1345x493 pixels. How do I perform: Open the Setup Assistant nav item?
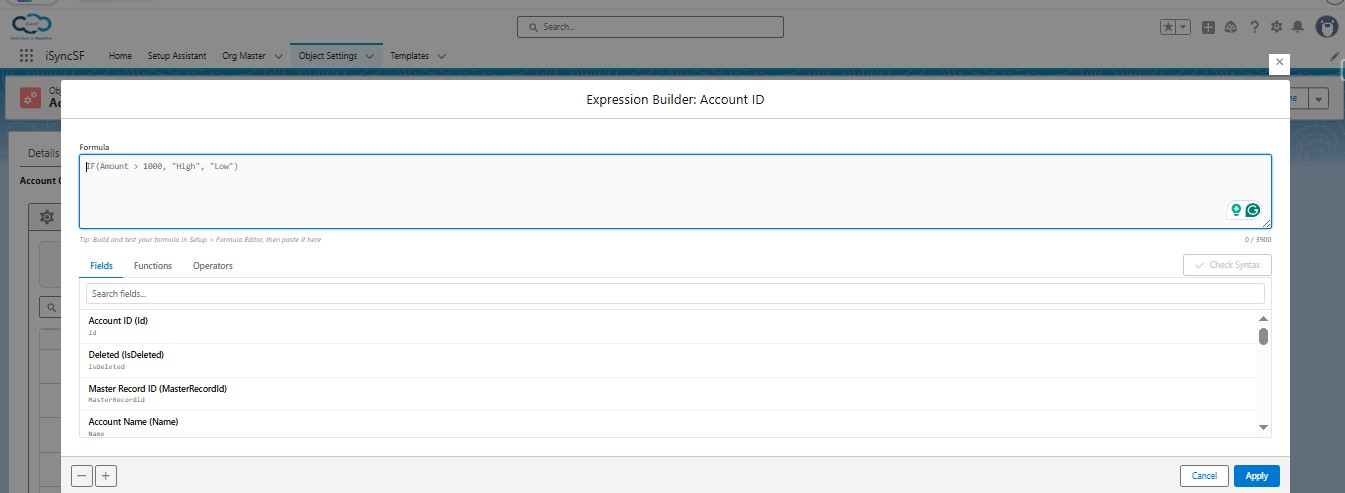point(175,56)
